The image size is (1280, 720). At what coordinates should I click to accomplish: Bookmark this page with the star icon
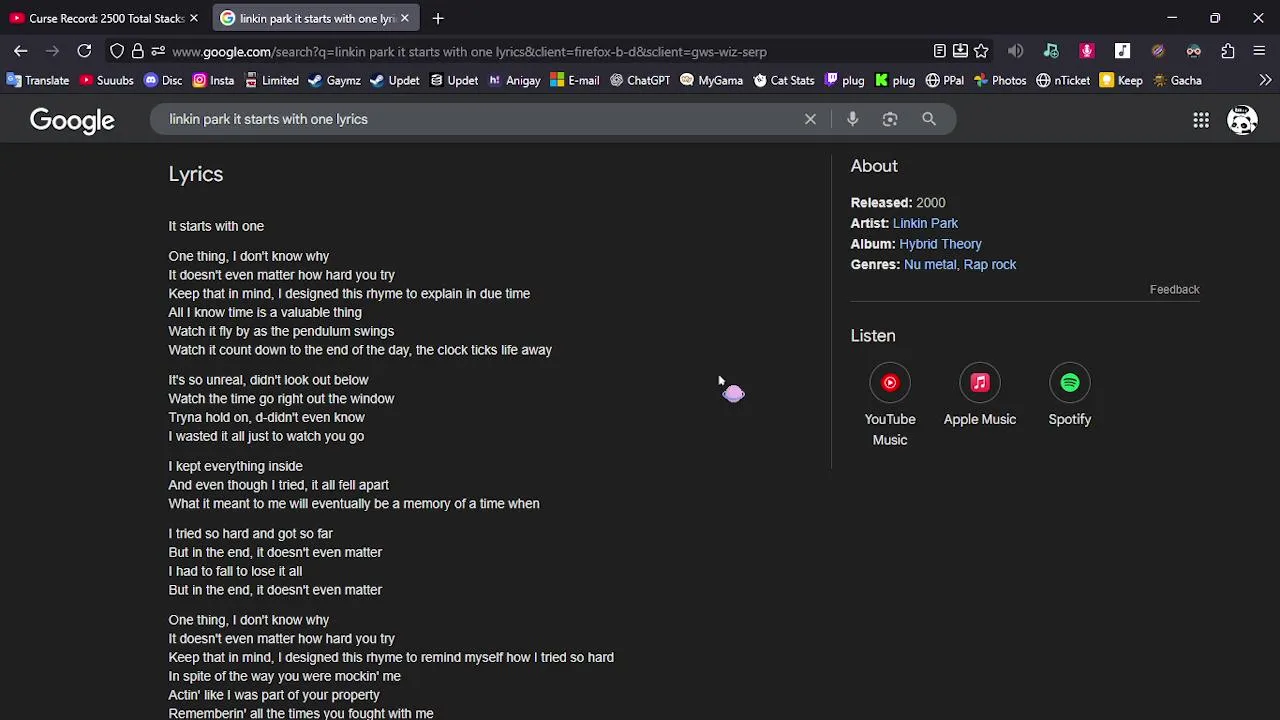tap(981, 51)
